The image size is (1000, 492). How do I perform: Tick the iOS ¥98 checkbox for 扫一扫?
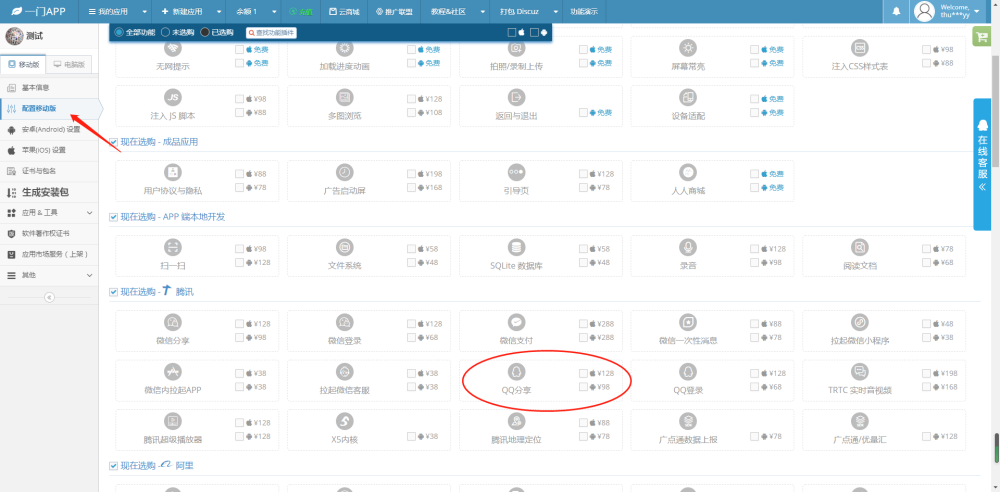point(239,249)
